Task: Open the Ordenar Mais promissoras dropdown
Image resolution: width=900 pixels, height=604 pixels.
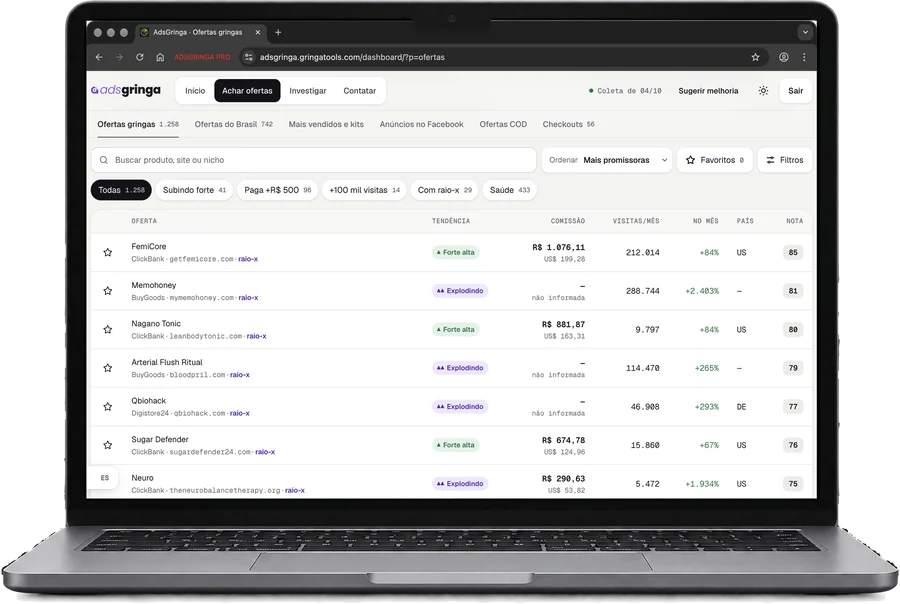Action: tap(607, 160)
